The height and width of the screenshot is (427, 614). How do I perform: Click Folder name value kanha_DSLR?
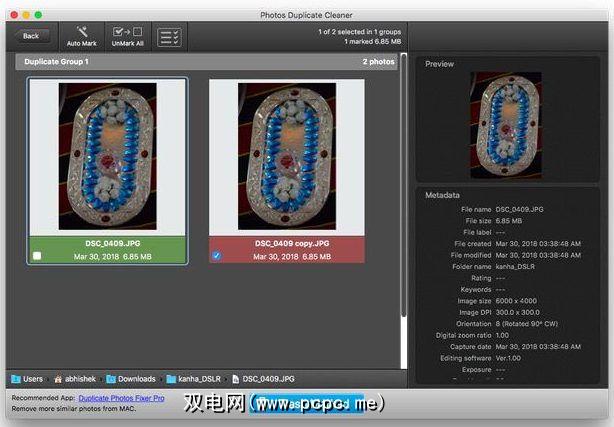tap(515, 267)
